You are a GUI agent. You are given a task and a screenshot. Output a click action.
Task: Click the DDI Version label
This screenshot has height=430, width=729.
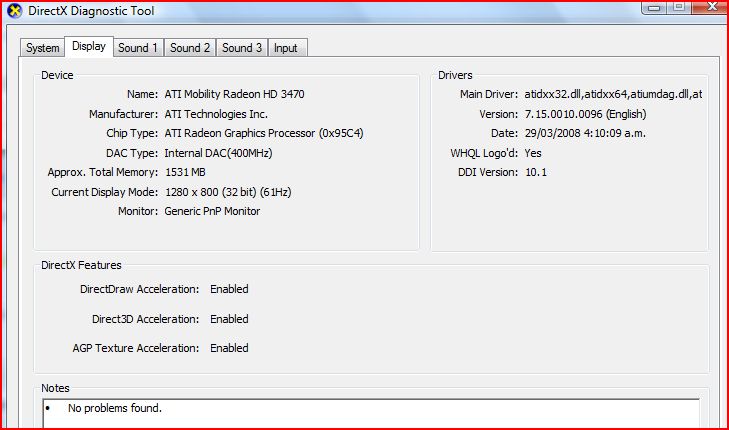pos(488,172)
